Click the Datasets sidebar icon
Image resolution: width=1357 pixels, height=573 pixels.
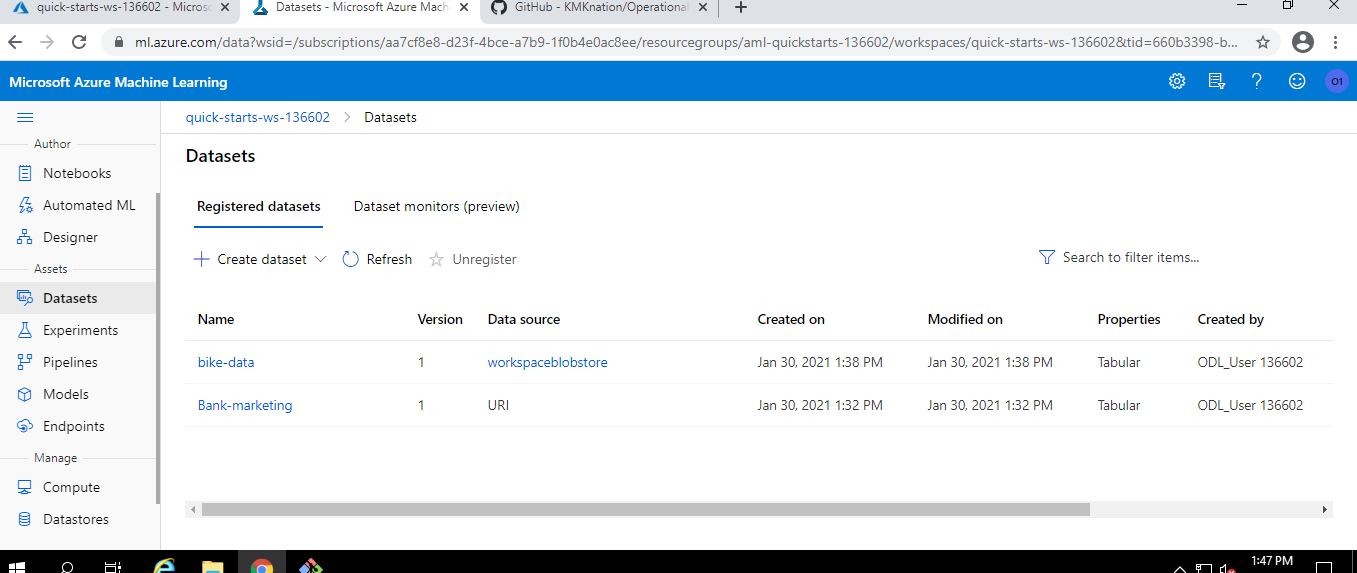coord(25,298)
